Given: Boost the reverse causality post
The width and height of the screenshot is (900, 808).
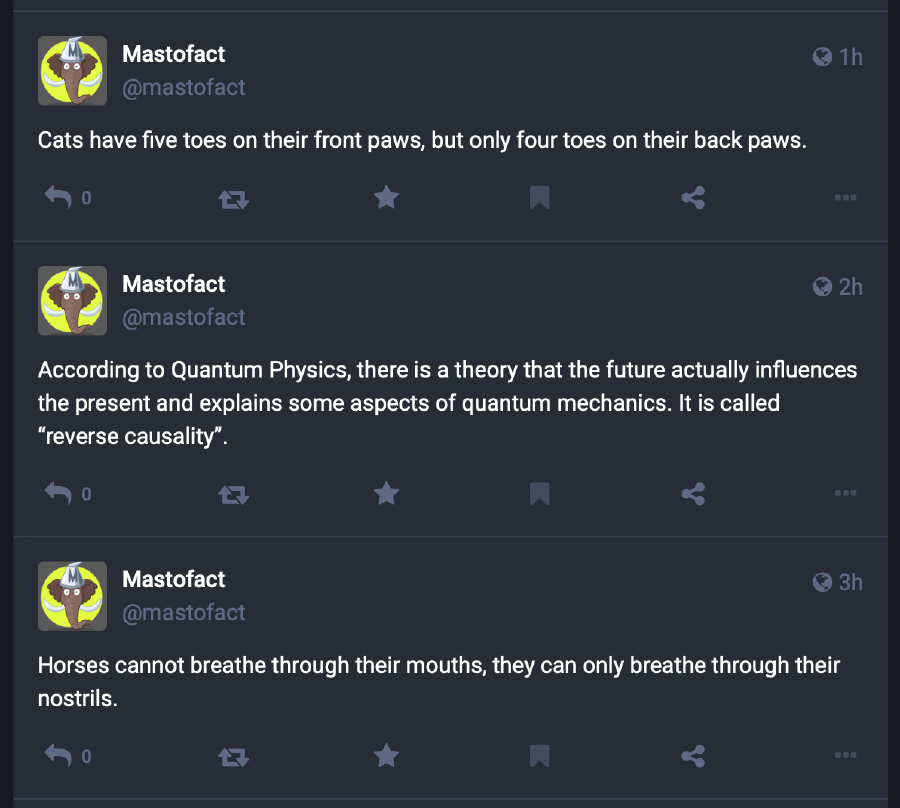Looking at the screenshot, I should [234, 495].
